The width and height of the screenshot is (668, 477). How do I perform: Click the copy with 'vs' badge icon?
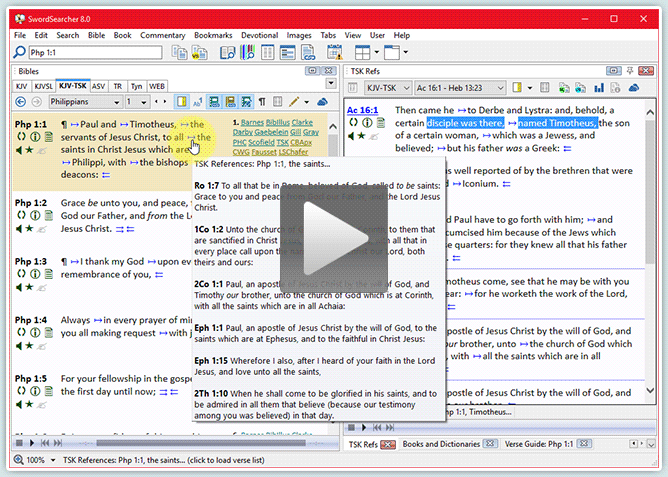199,52
